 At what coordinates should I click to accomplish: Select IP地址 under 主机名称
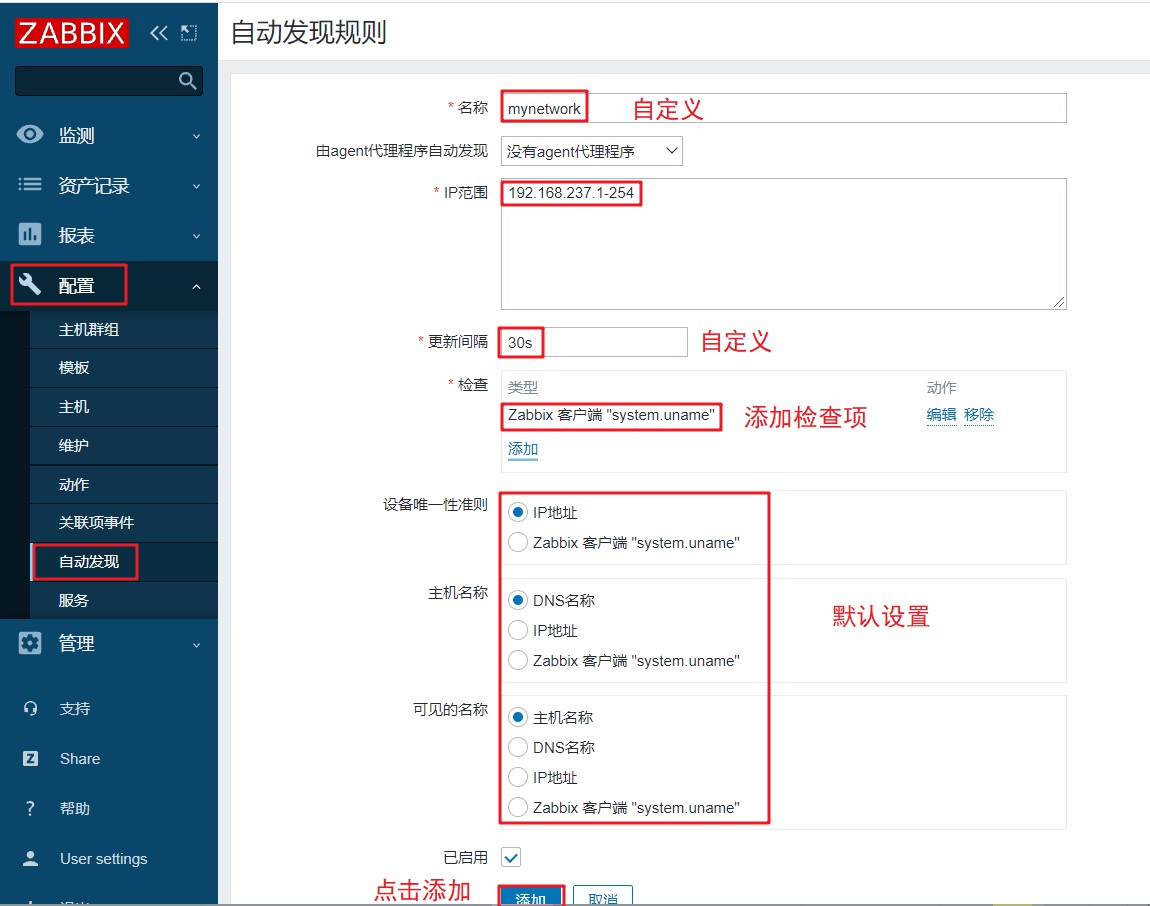click(x=518, y=630)
